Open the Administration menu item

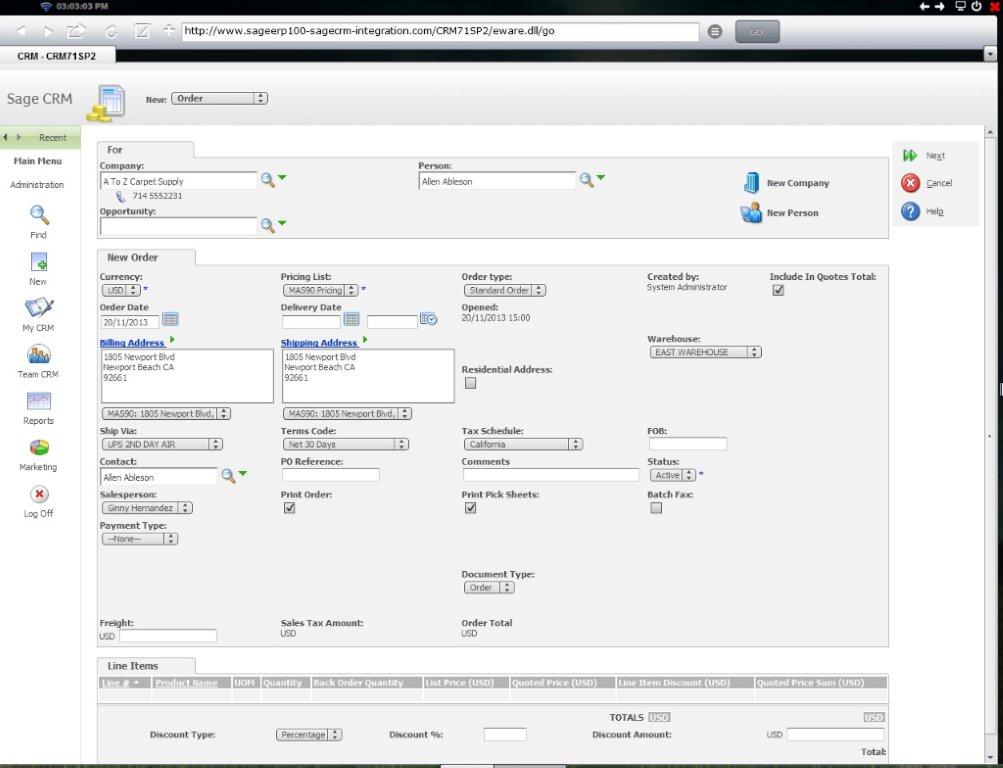click(x=37, y=185)
